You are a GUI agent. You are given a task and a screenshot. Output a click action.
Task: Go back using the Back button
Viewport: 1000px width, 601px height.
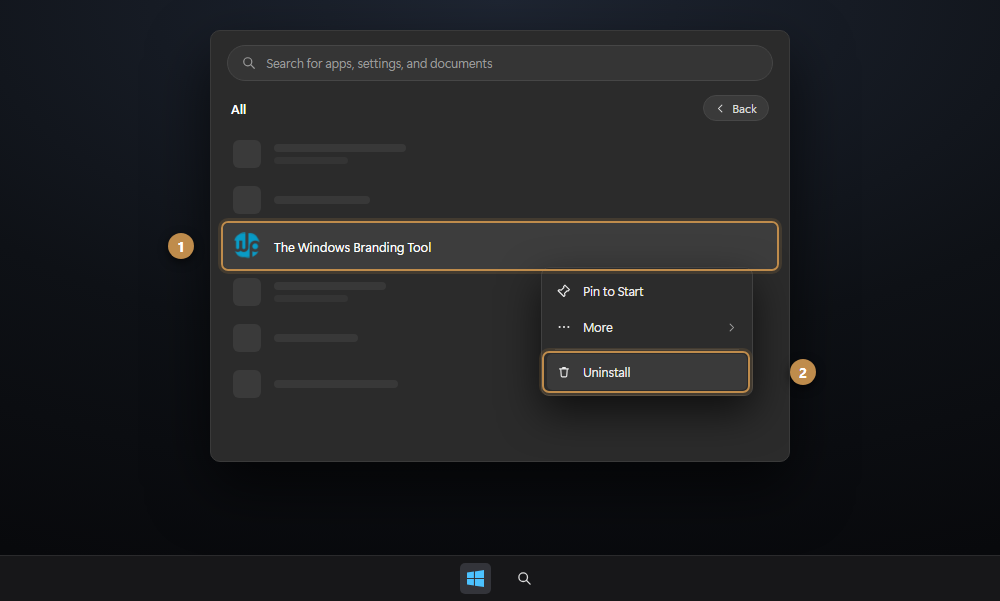(x=736, y=108)
